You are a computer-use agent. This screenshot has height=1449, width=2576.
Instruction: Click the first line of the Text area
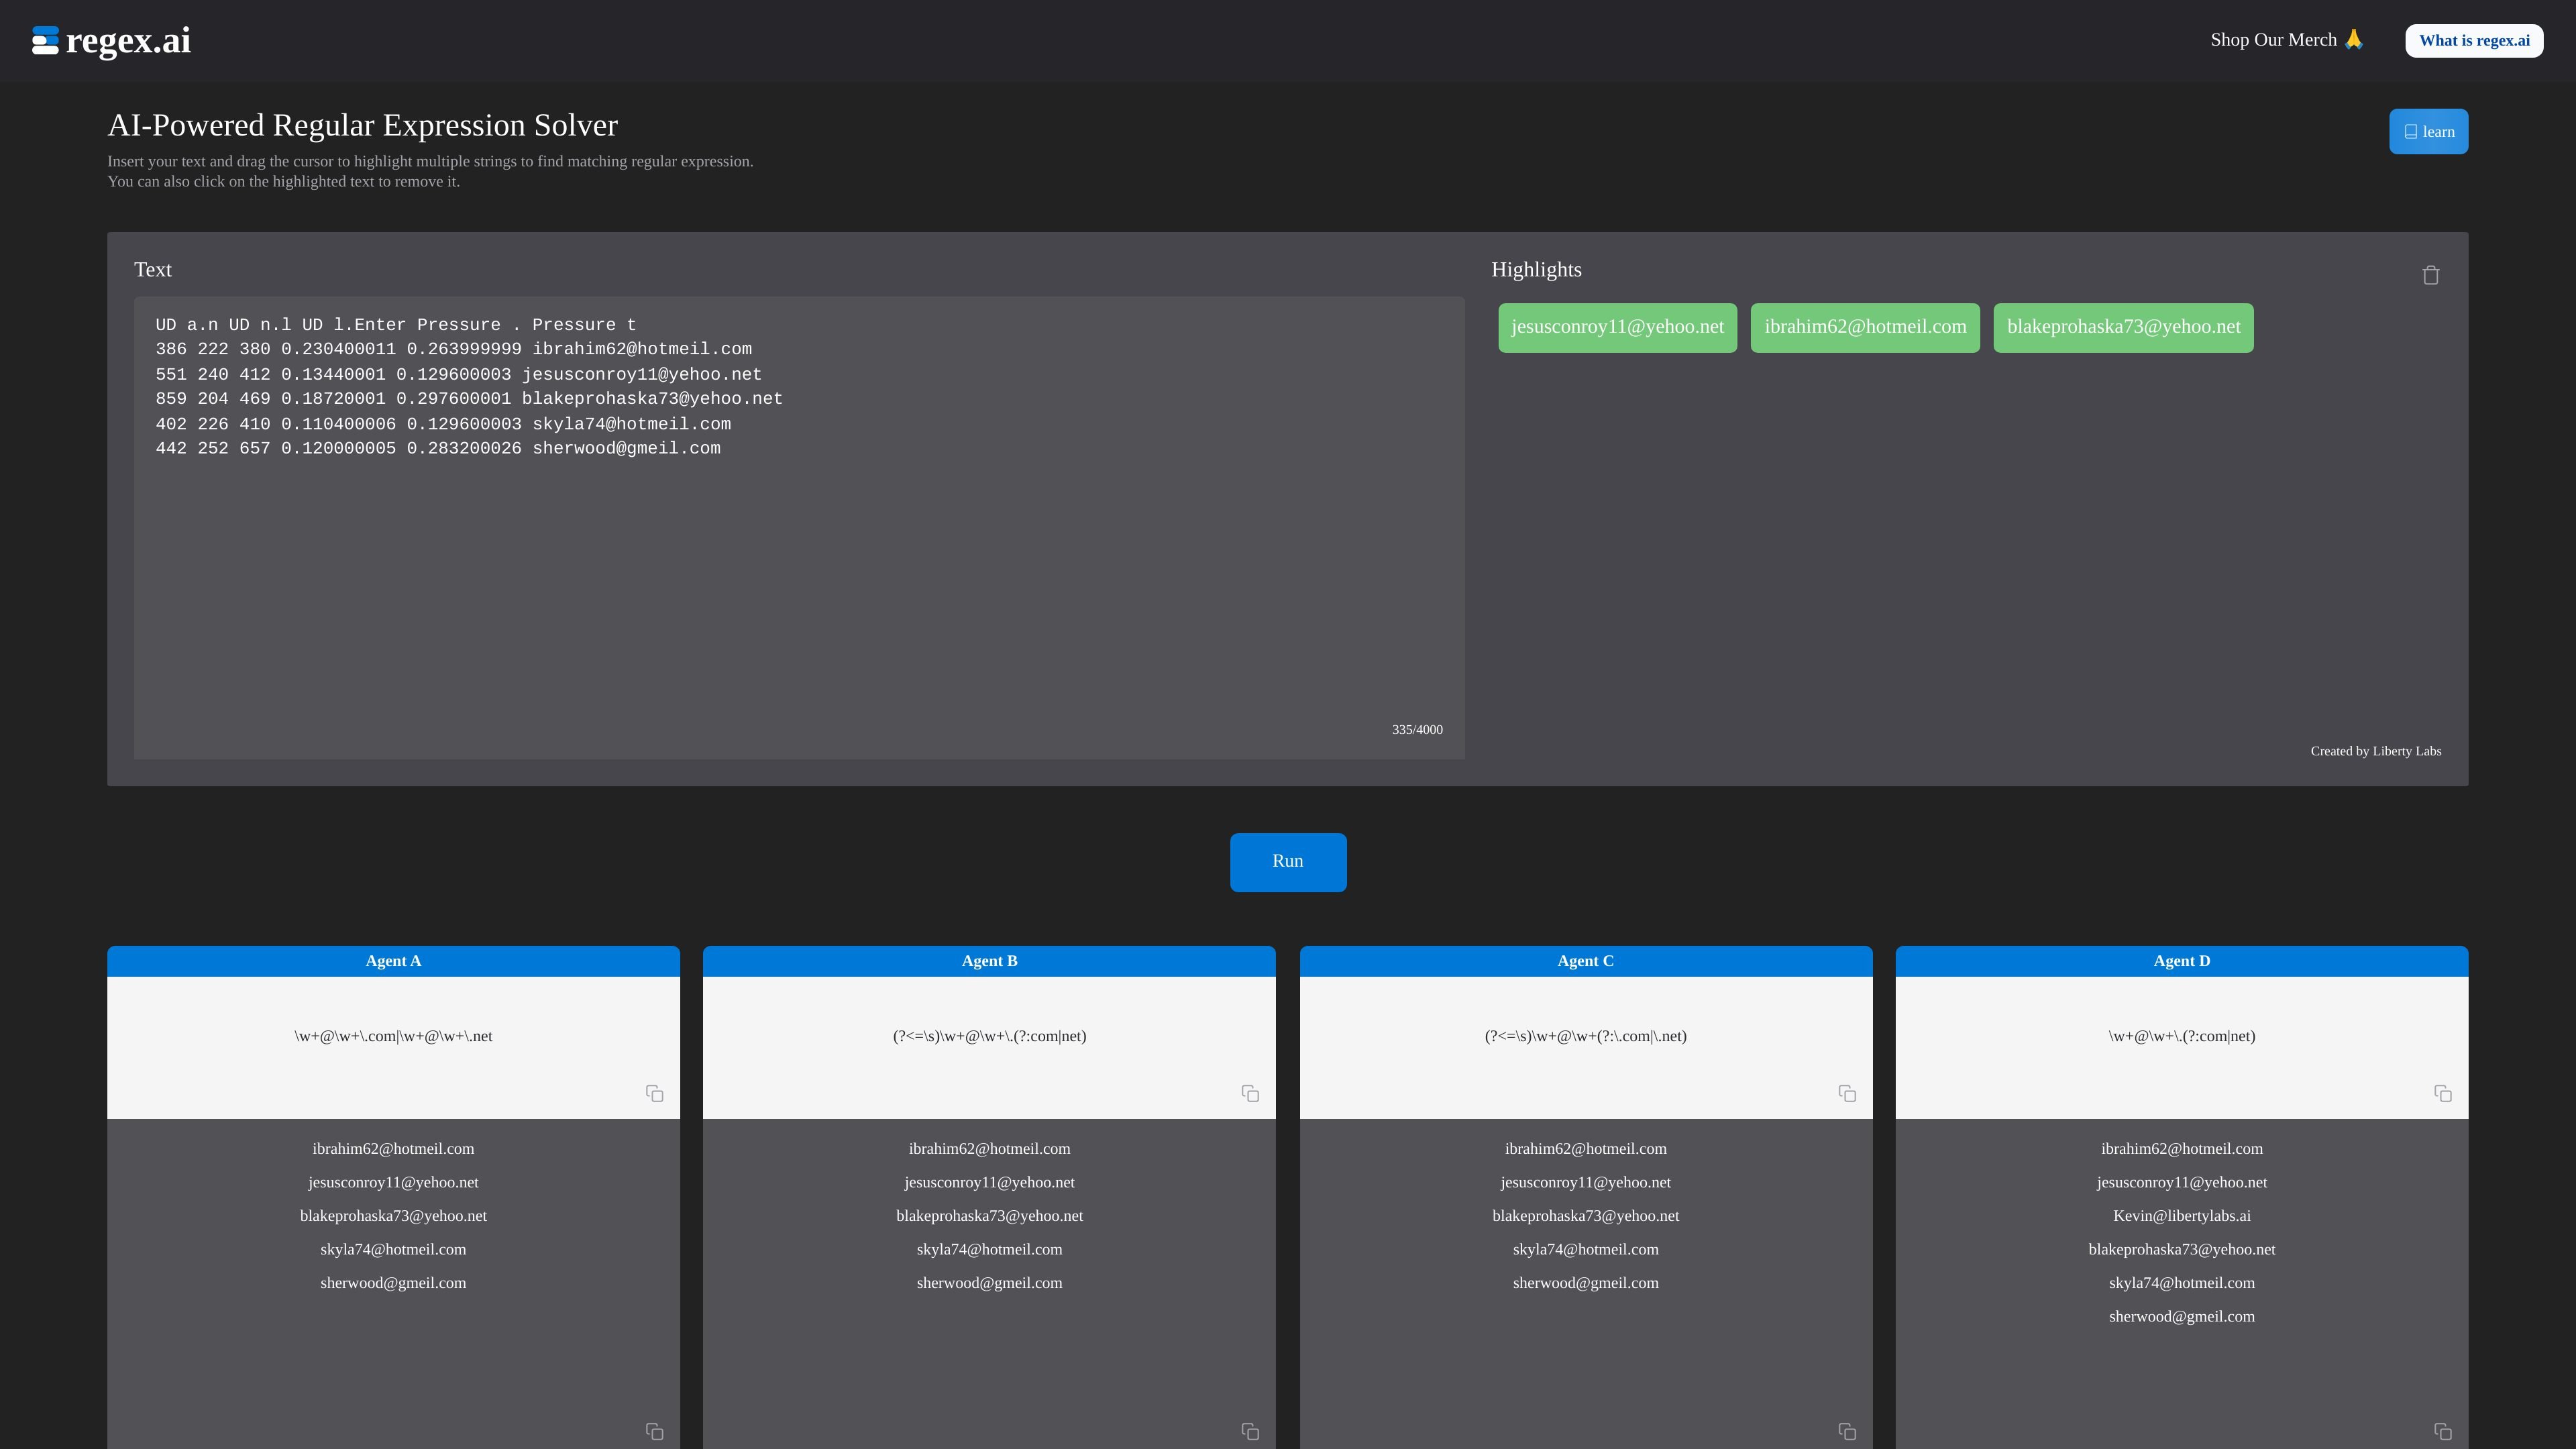(396, 325)
